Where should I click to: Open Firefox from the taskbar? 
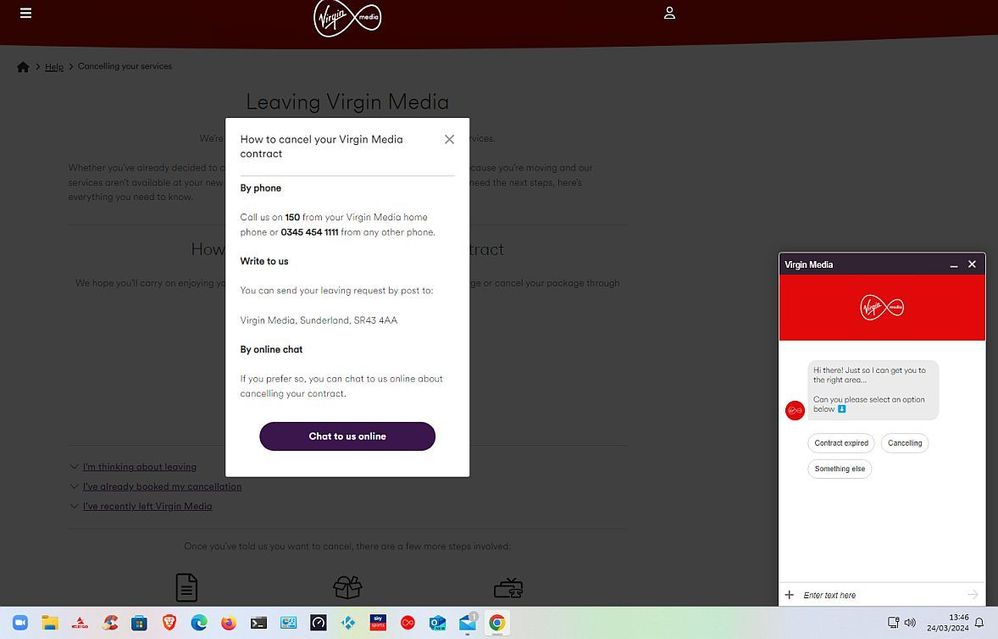click(x=228, y=622)
